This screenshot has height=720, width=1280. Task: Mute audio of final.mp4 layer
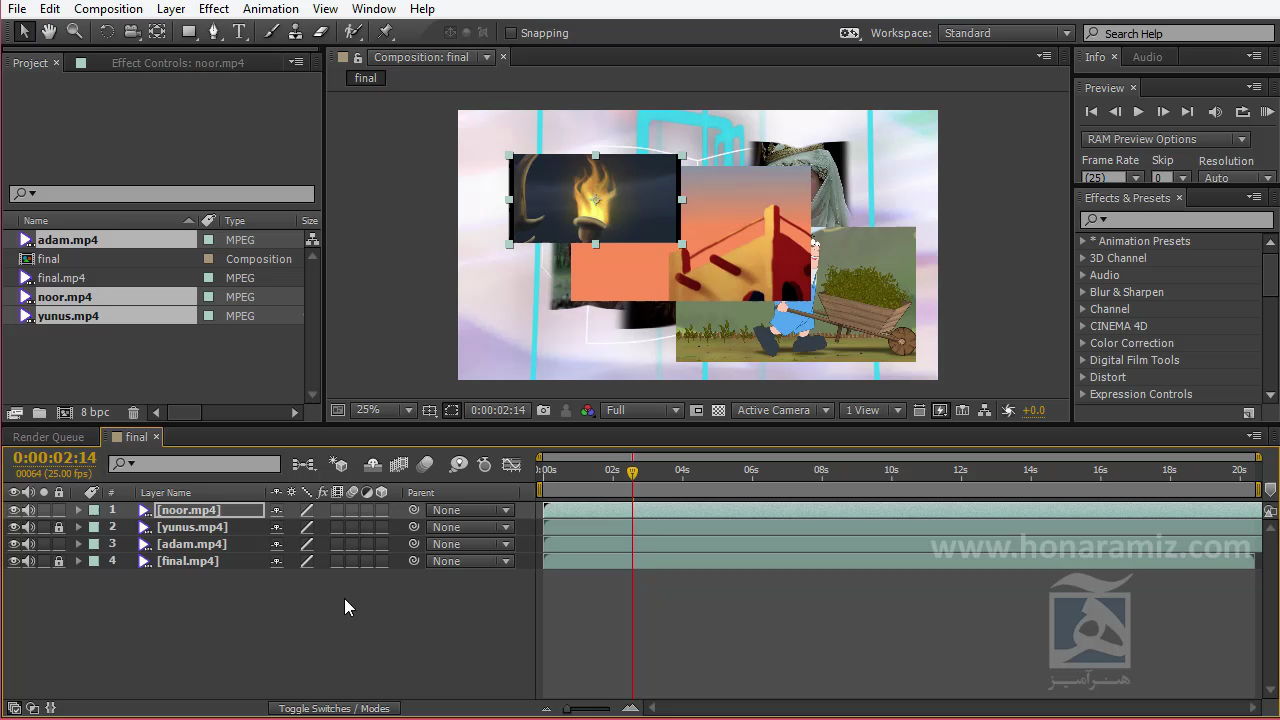point(29,561)
